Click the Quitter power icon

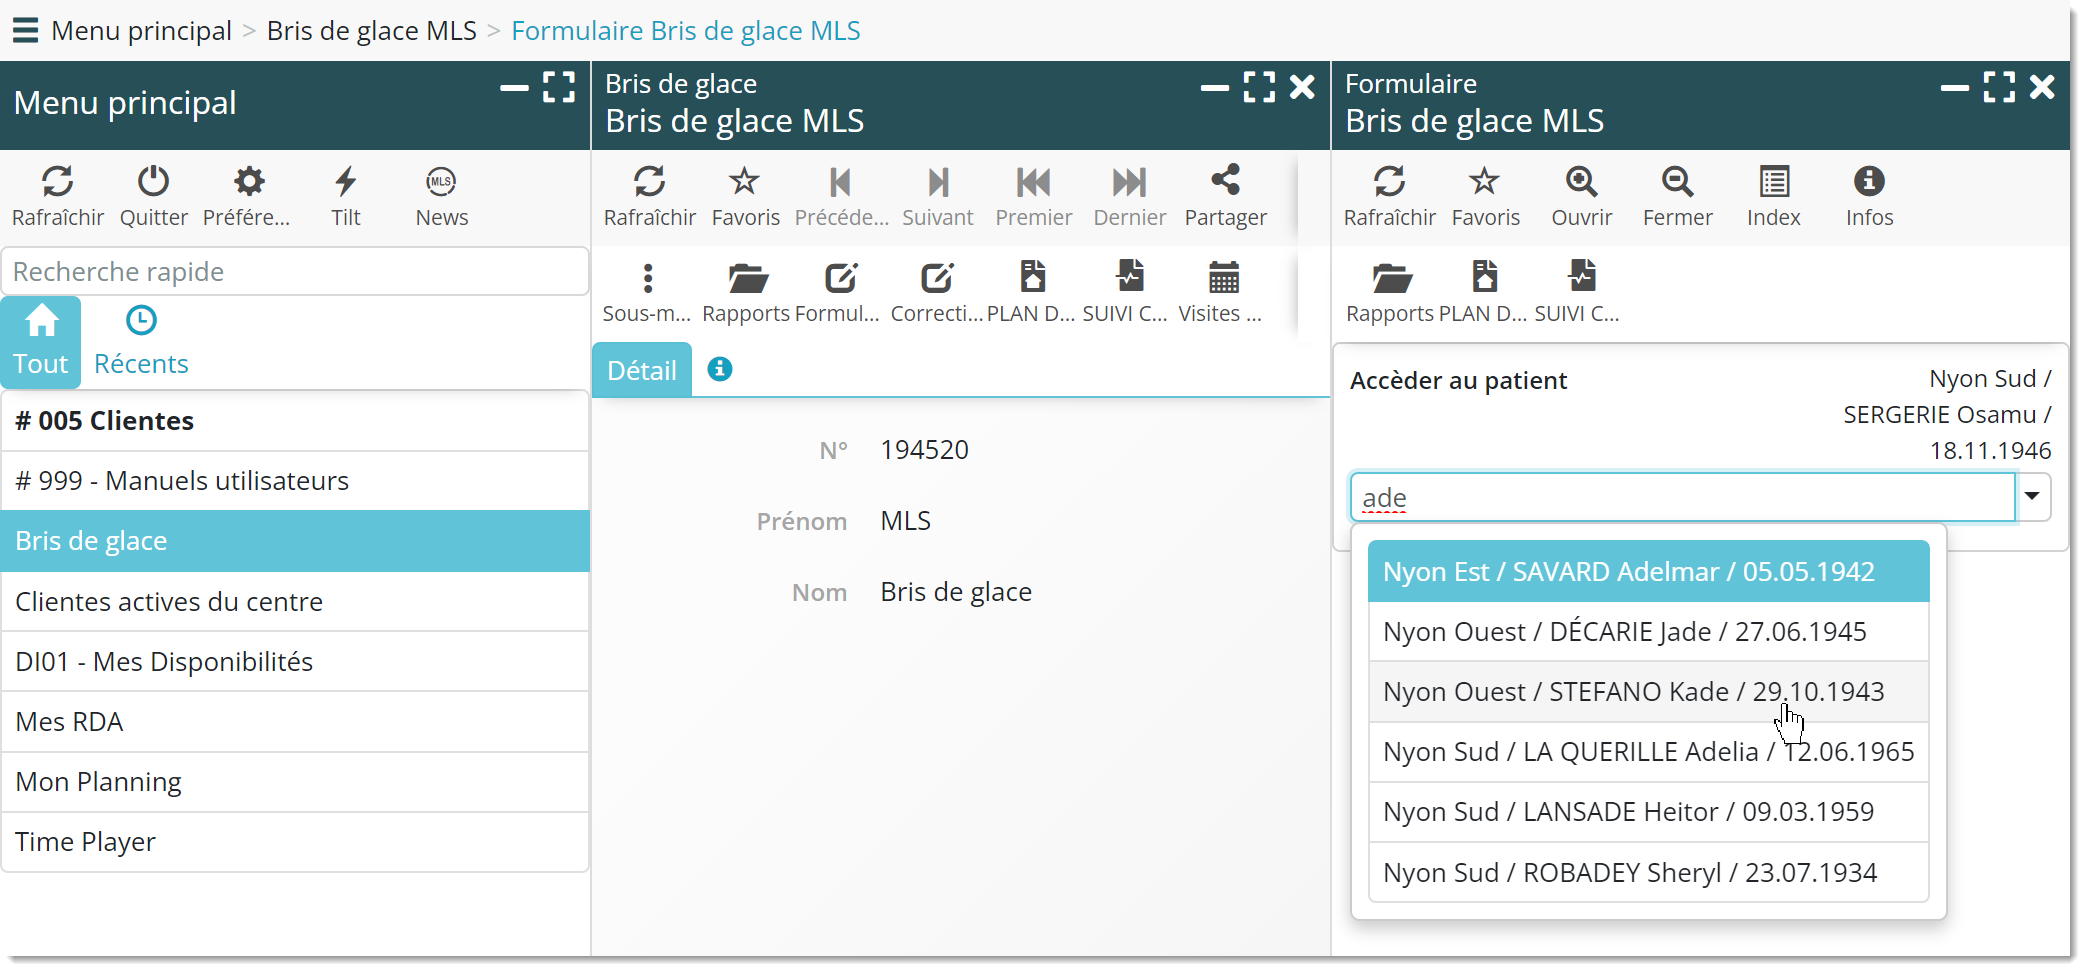[x=153, y=182]
